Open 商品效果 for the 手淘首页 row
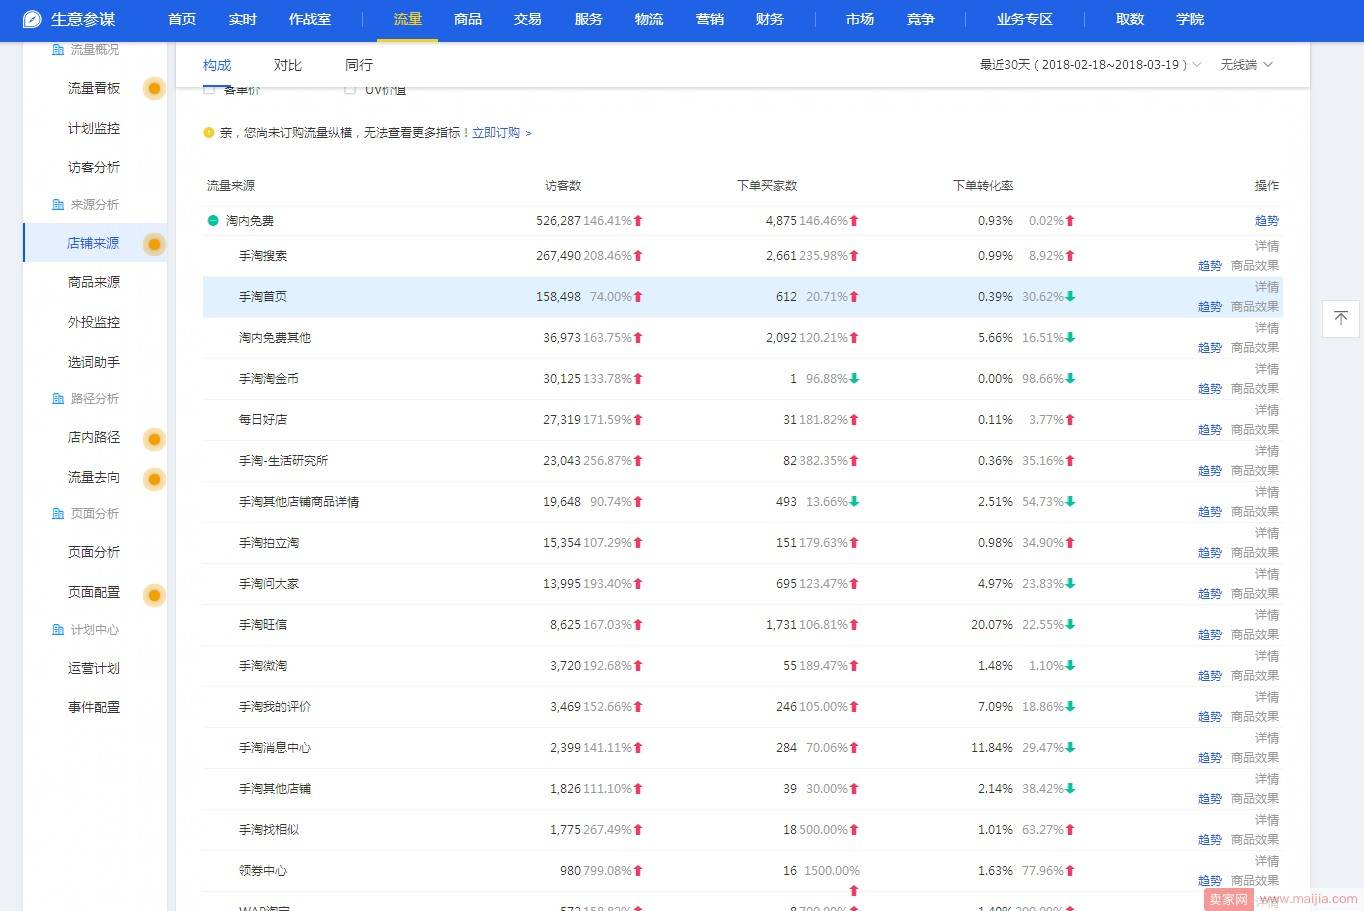Viewport: 1364px width, 911px height. 1255,307
